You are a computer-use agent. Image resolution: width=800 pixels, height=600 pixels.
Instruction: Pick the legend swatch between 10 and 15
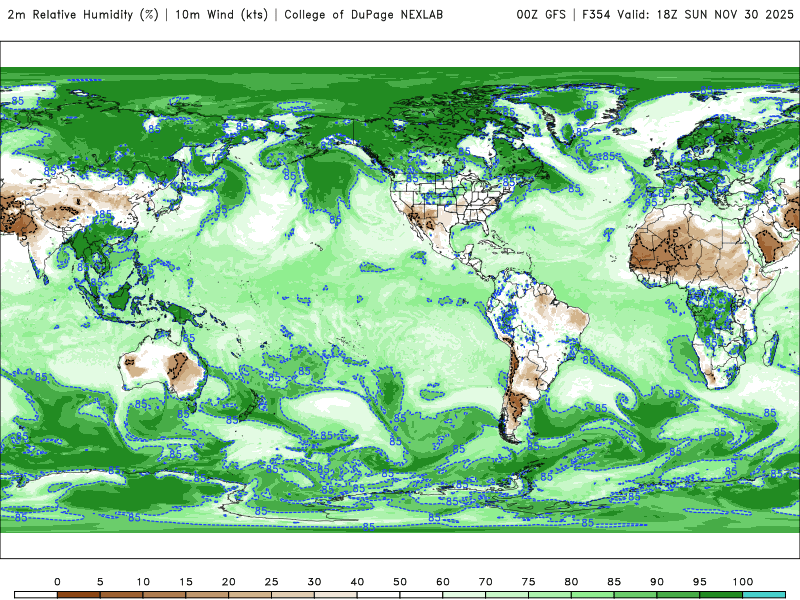click(x=164, y=595)
